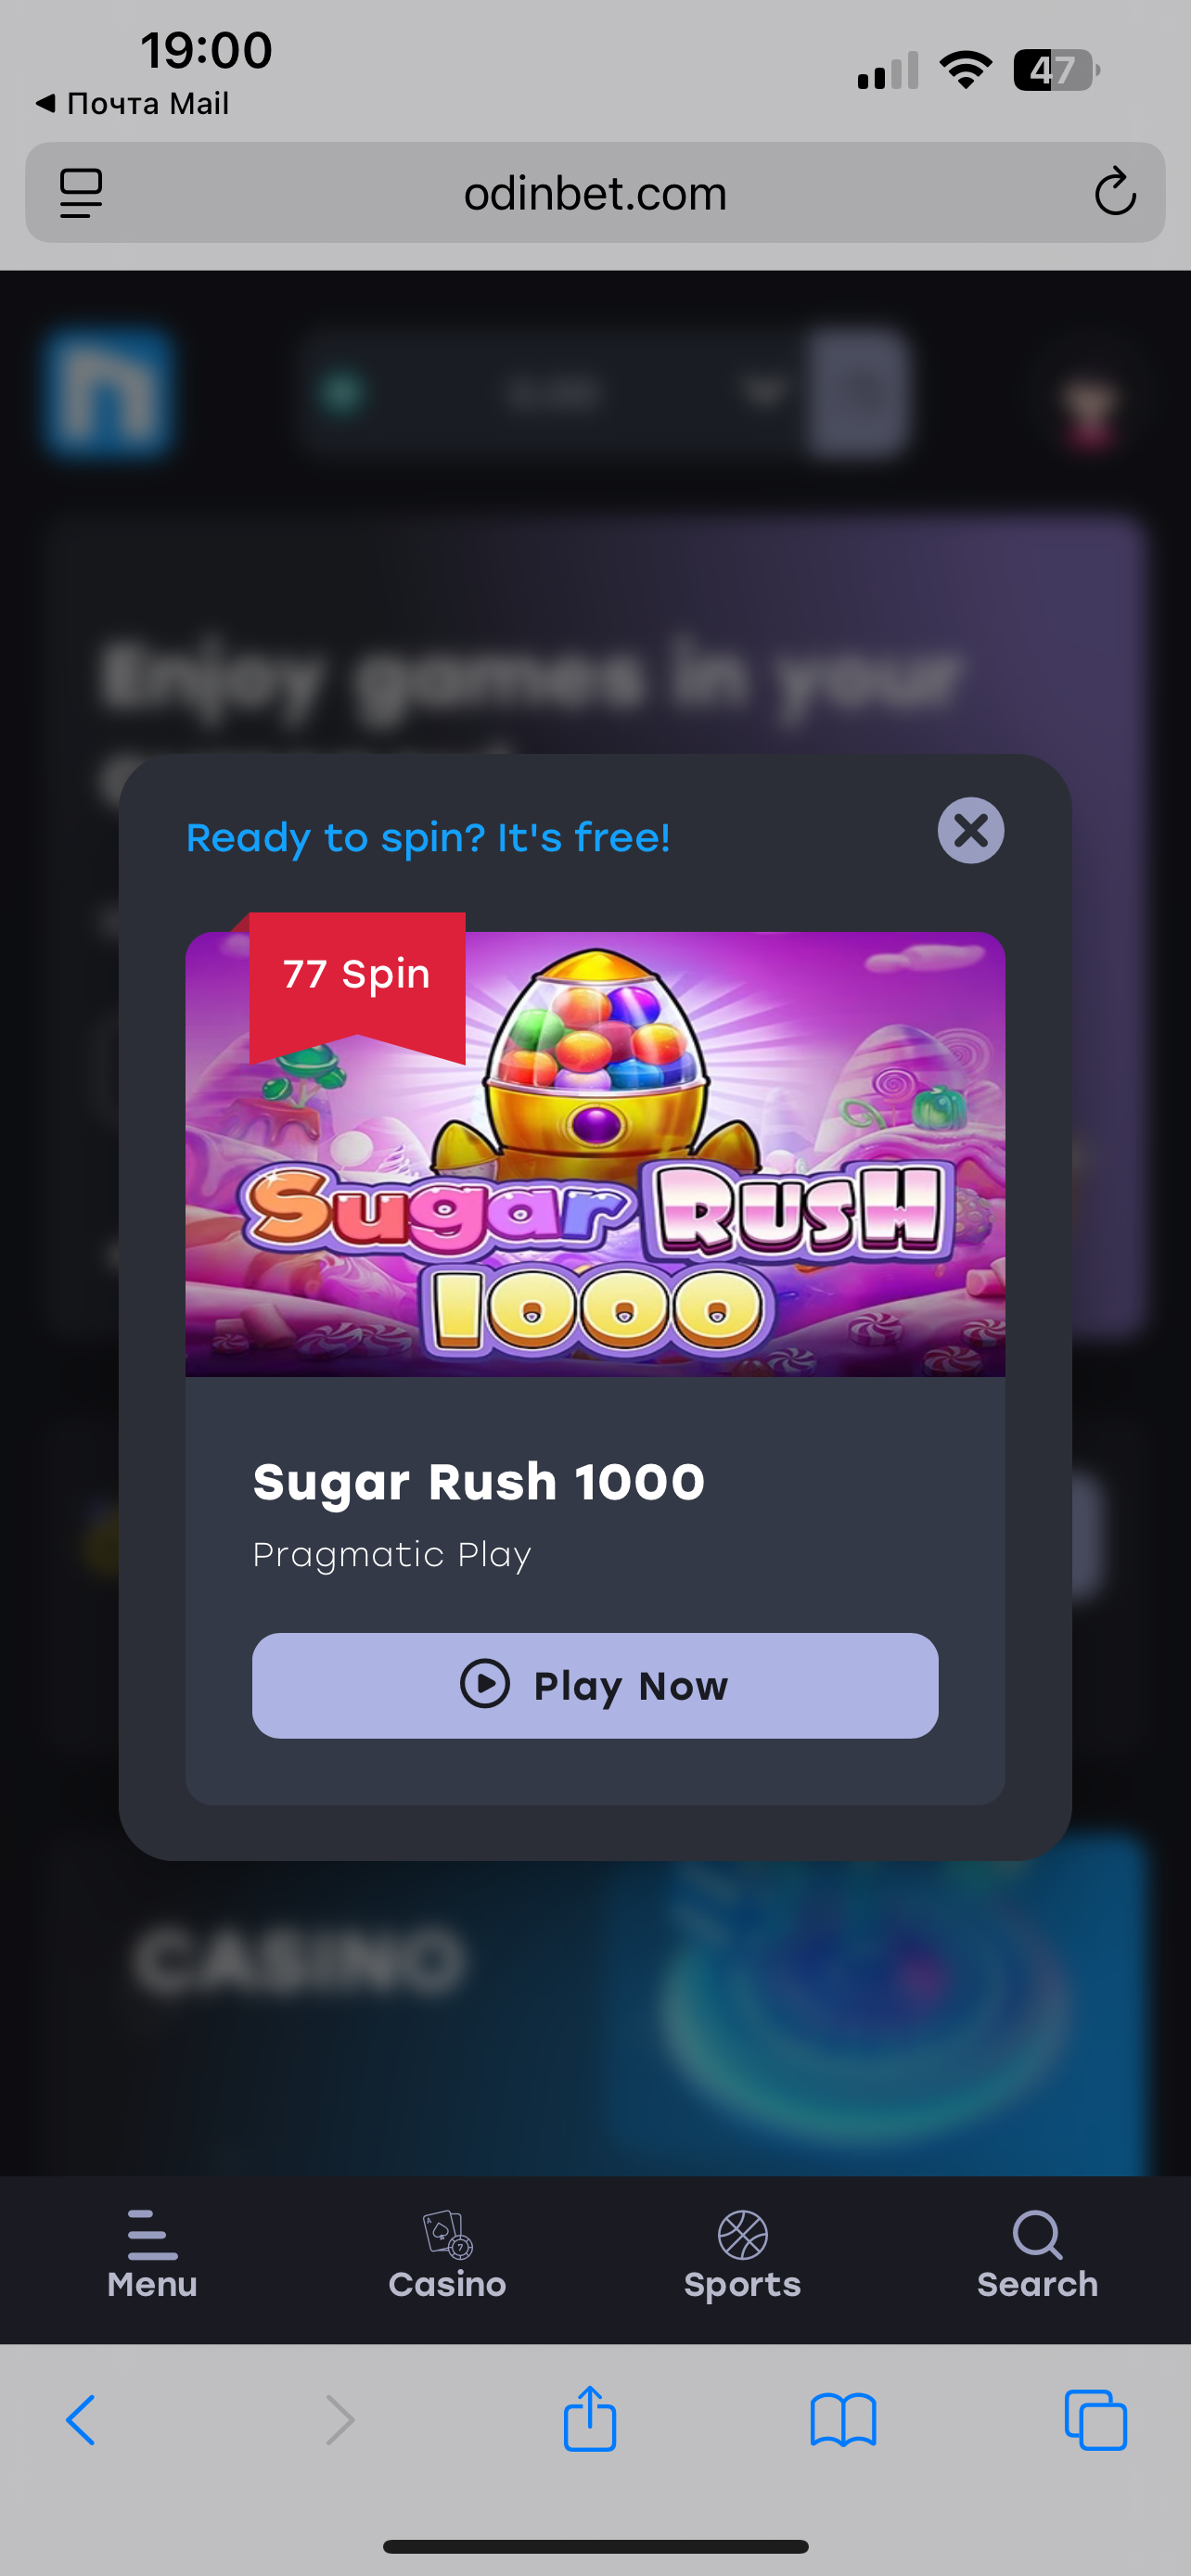Switch to the Sports tab
Screen dimensions: 1191x2576
[742, 2256]
